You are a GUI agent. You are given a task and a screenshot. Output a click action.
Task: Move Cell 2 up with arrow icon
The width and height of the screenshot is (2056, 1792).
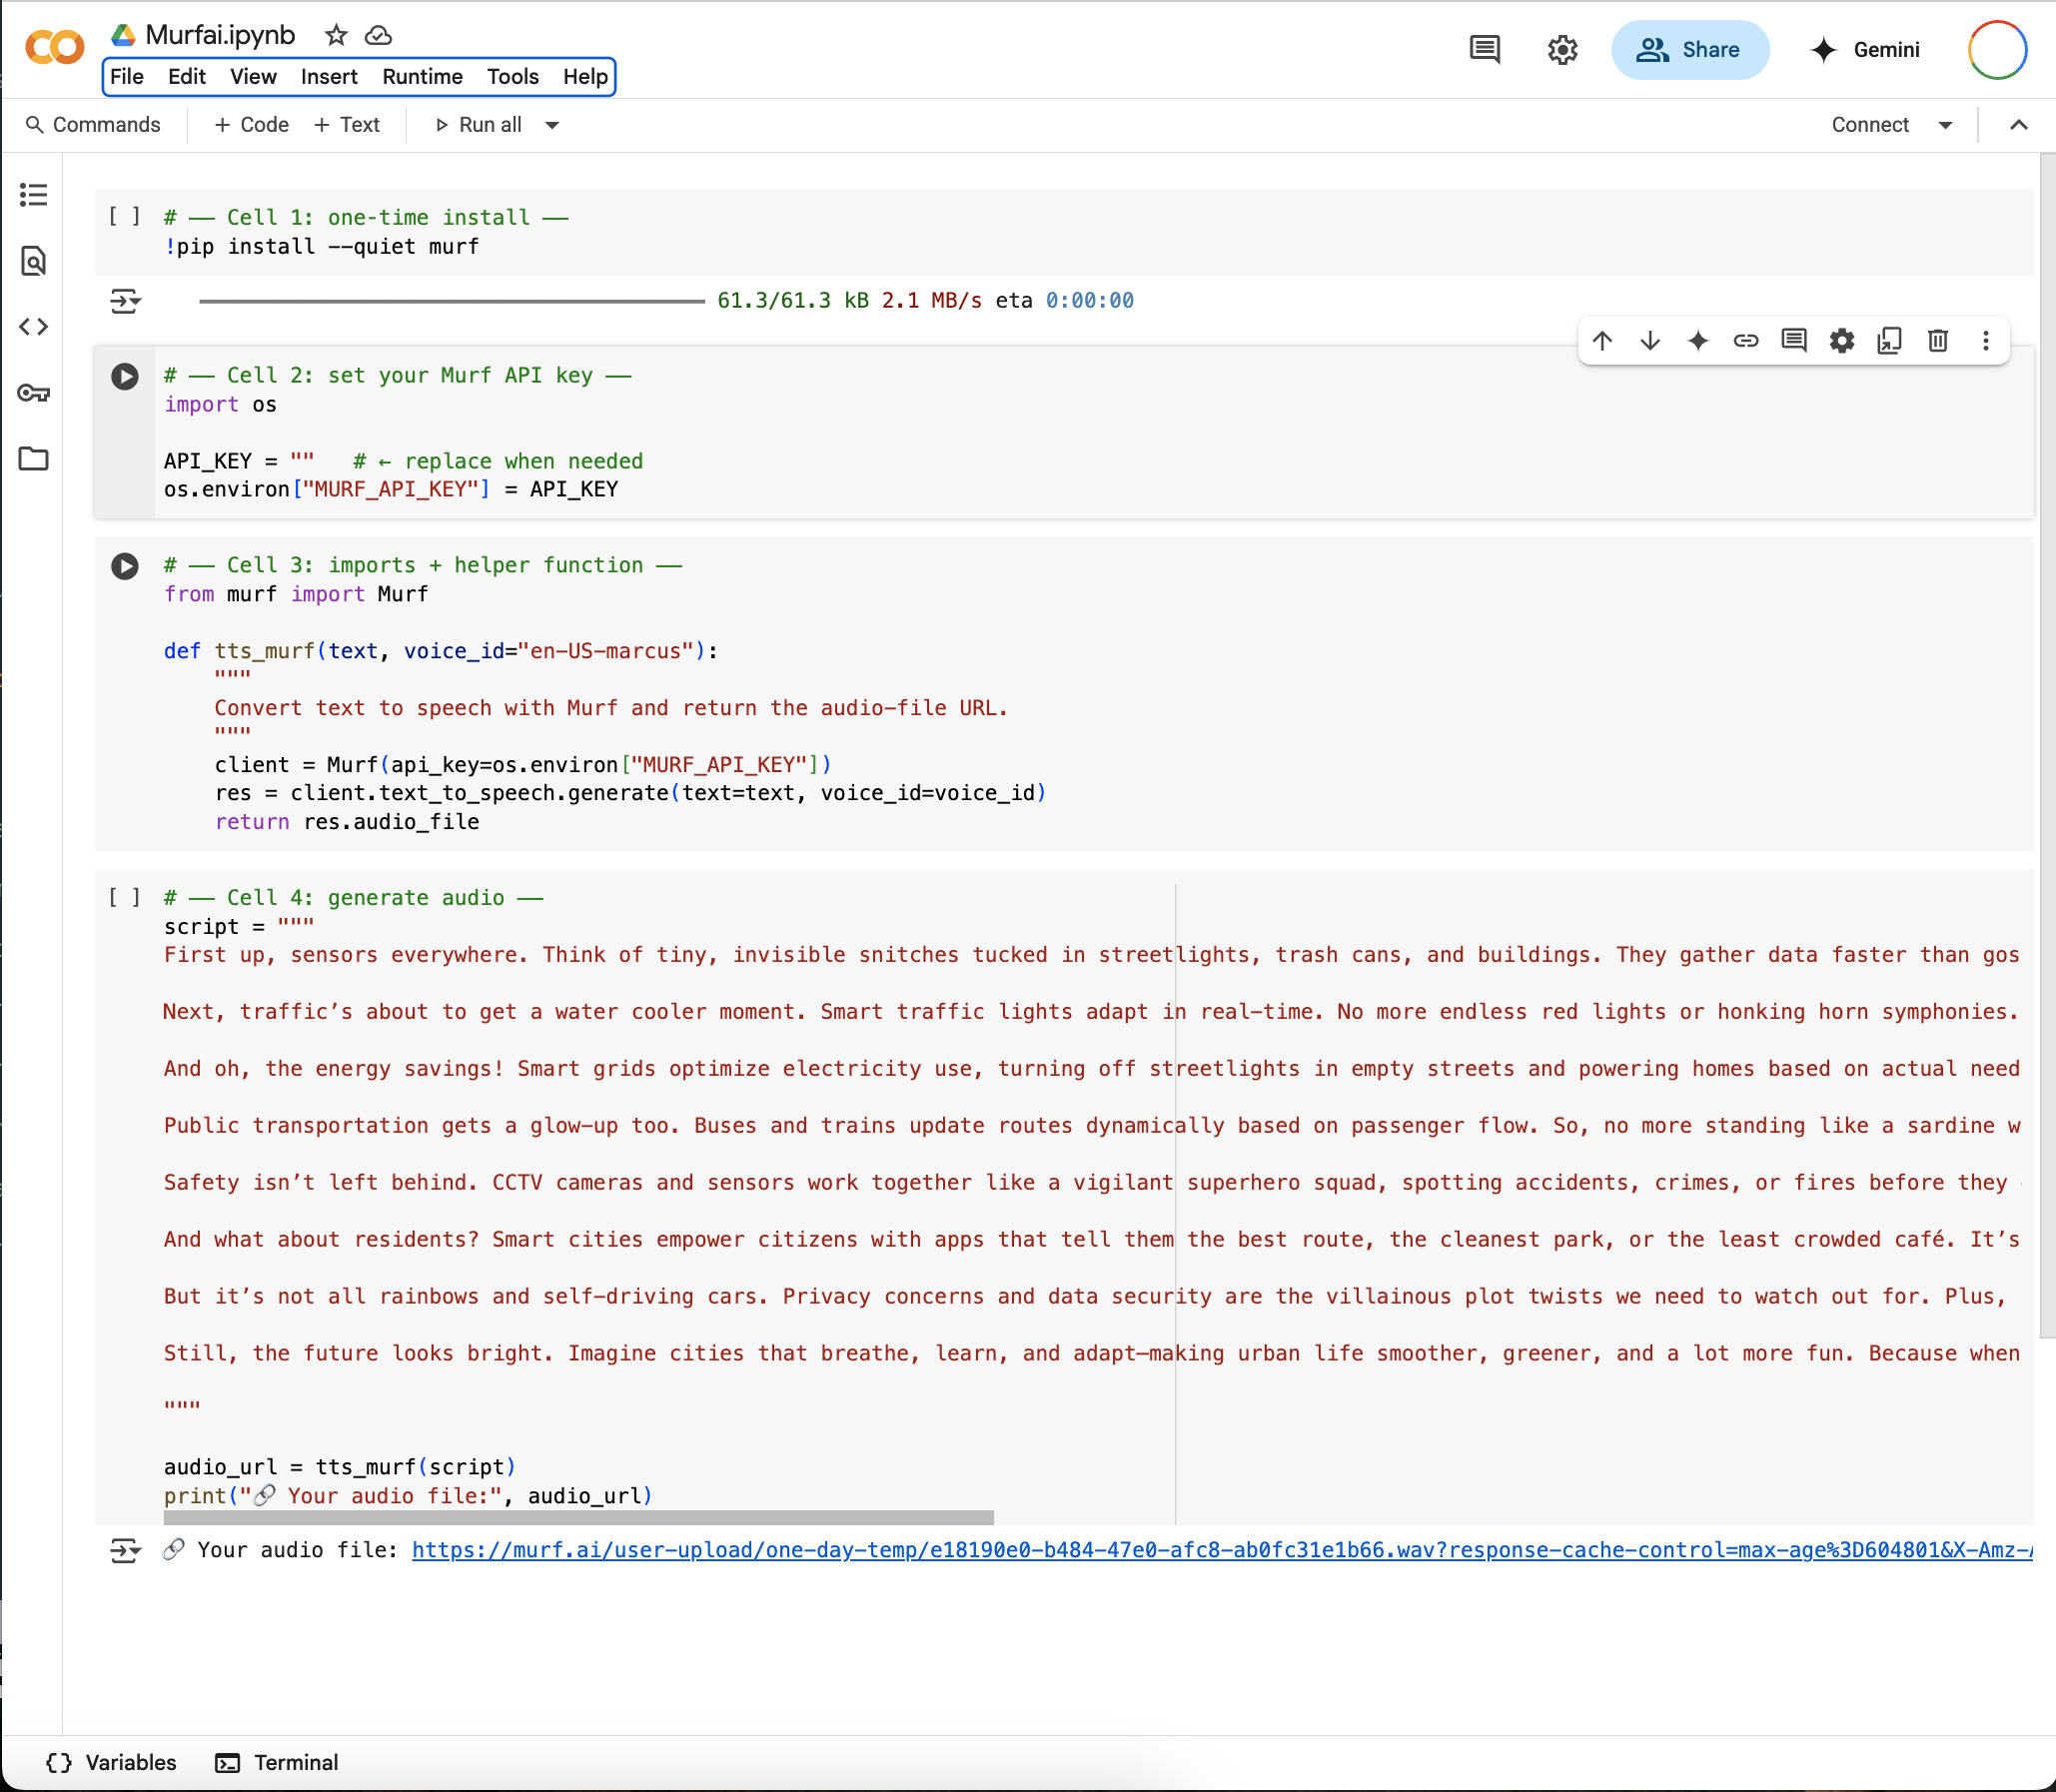pyautogui.click(x=1602, y=341)
